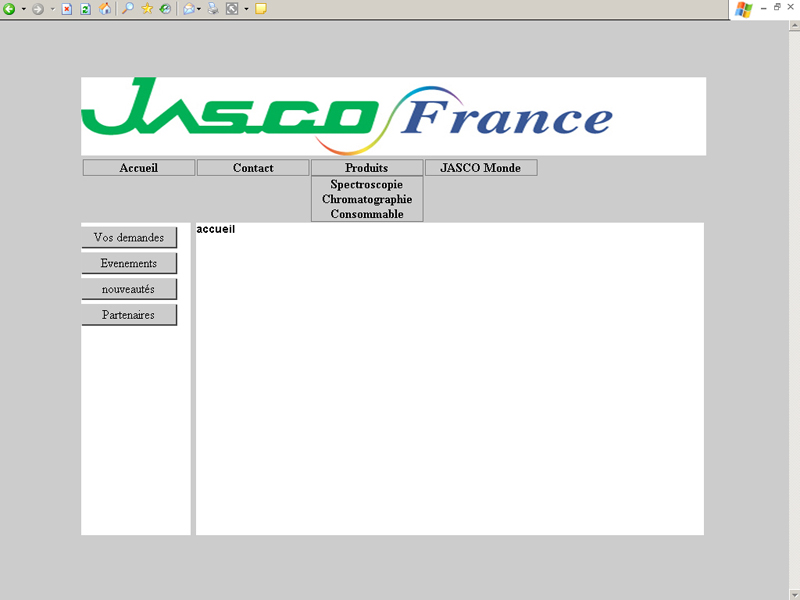Open the Back history dropdown arrow
800x600 pixels.
[23, 9]
